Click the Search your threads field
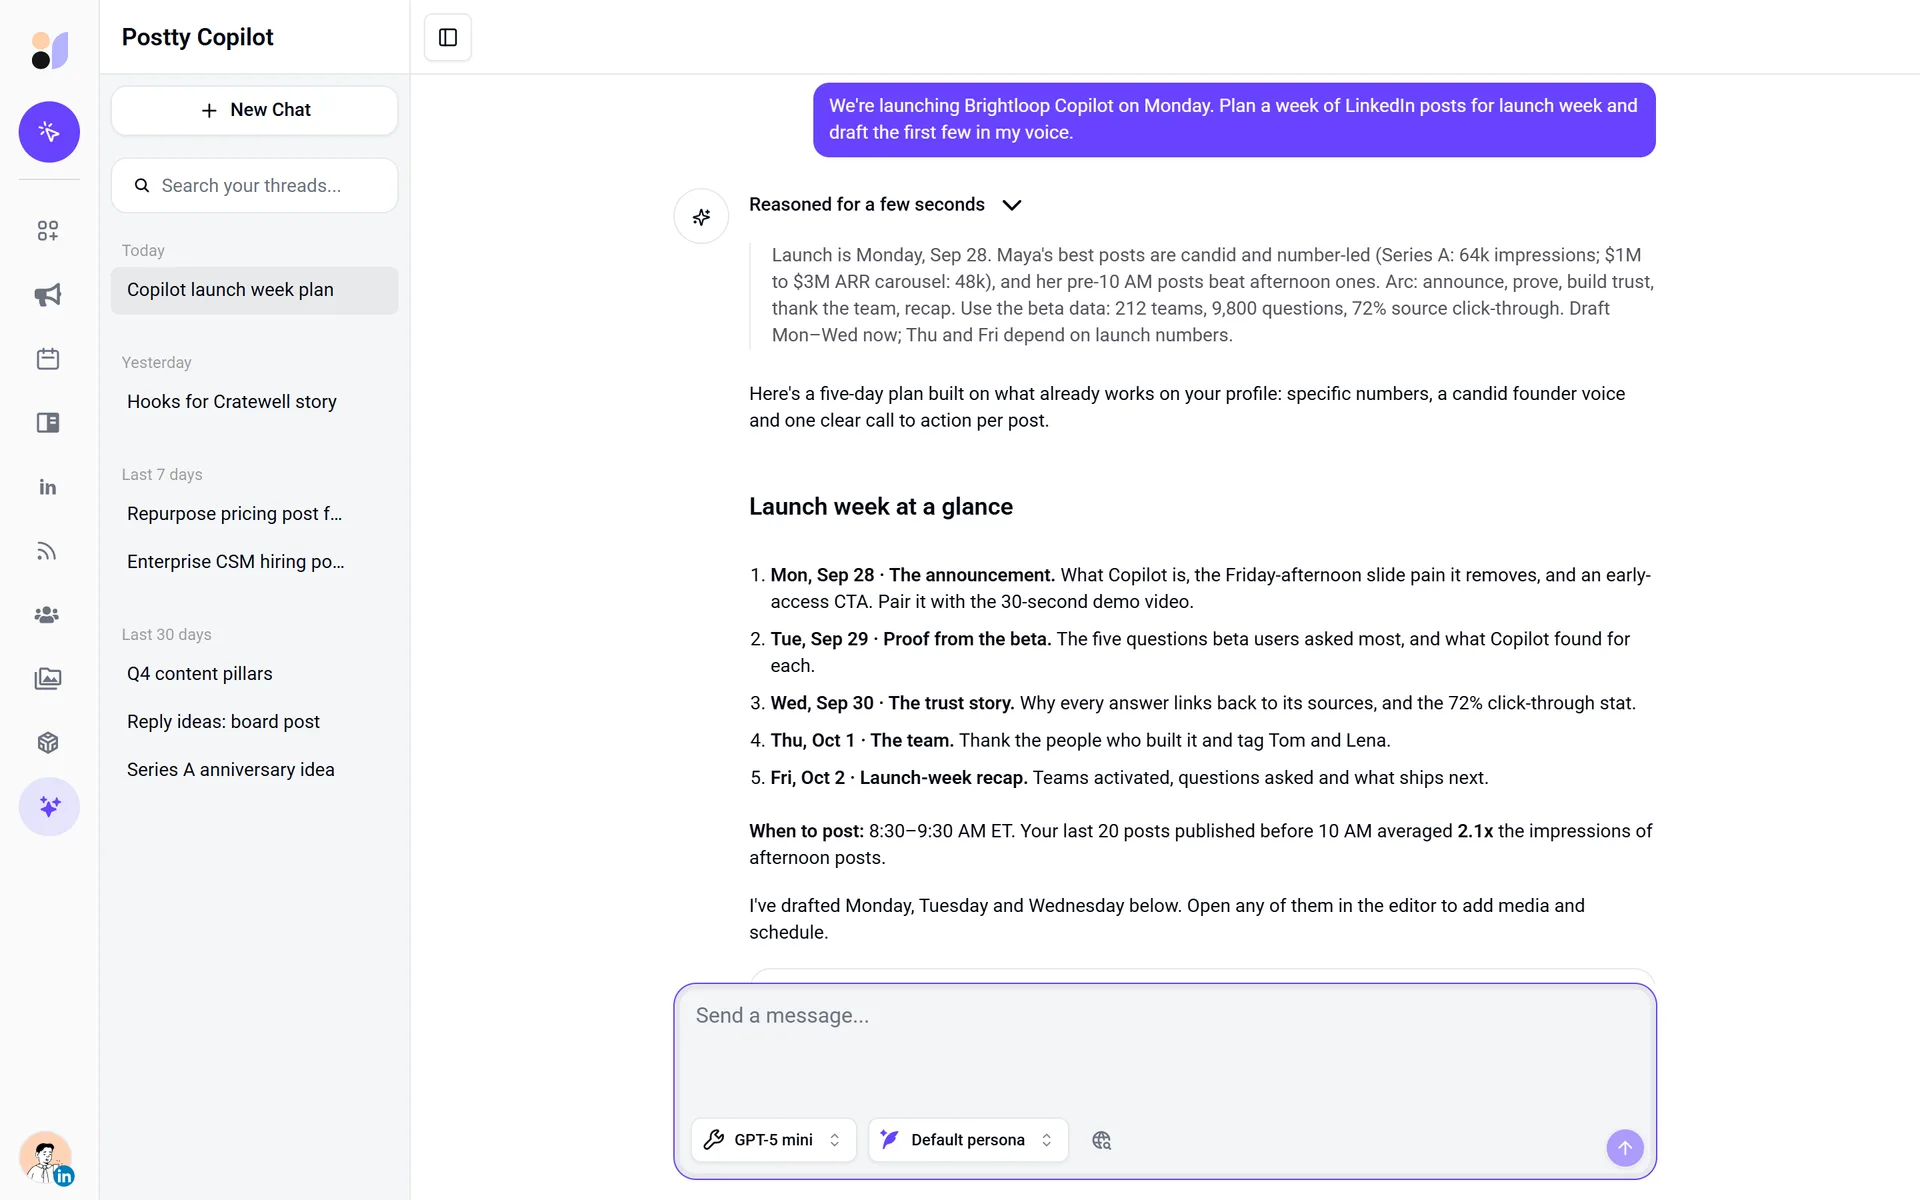The width and height of the screenshot is (1920, 1200). coord(254,186)
